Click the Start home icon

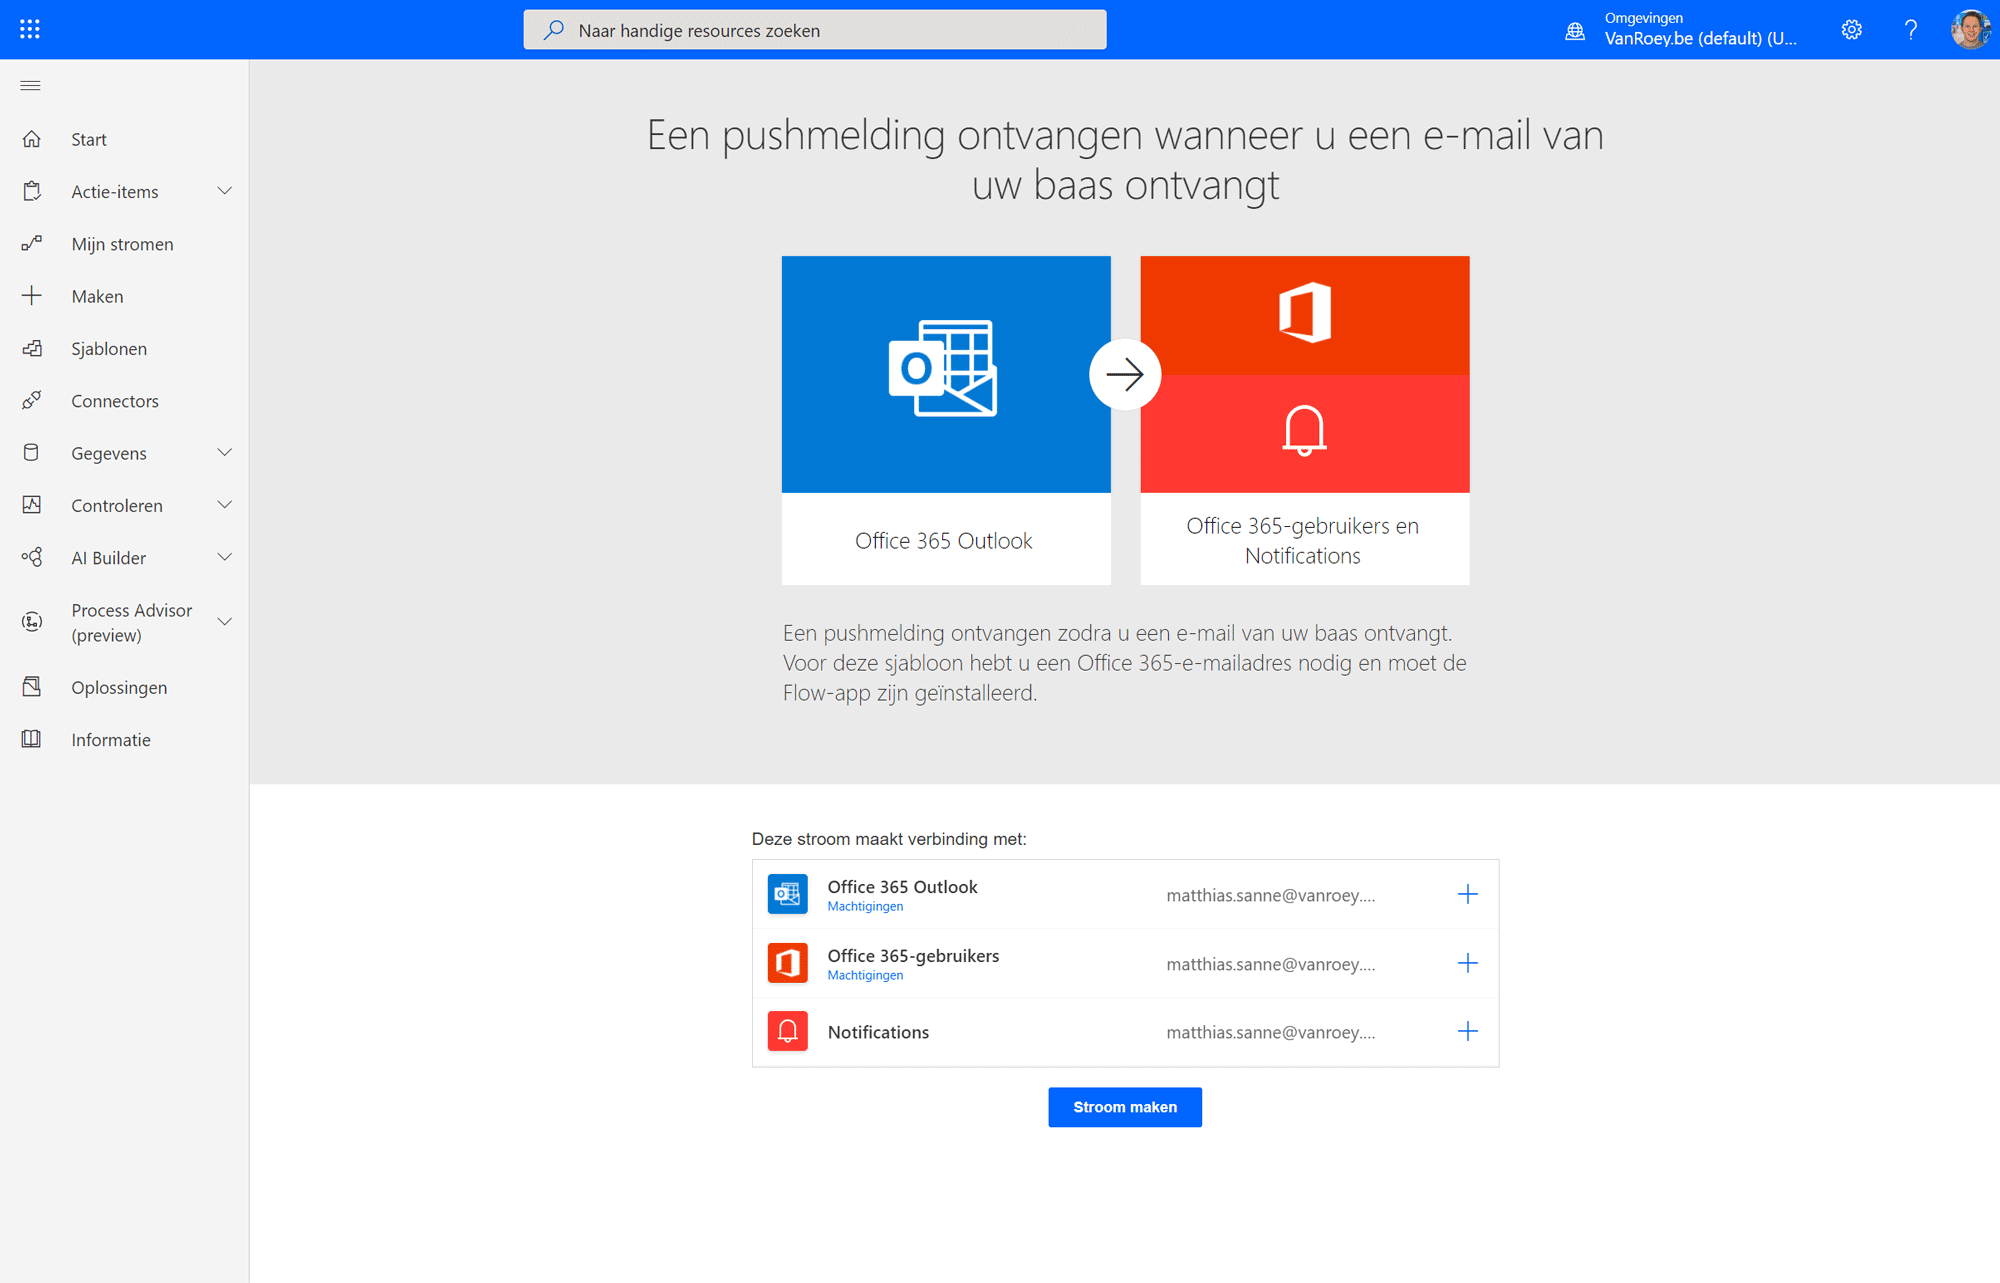[x=32, y=139]
